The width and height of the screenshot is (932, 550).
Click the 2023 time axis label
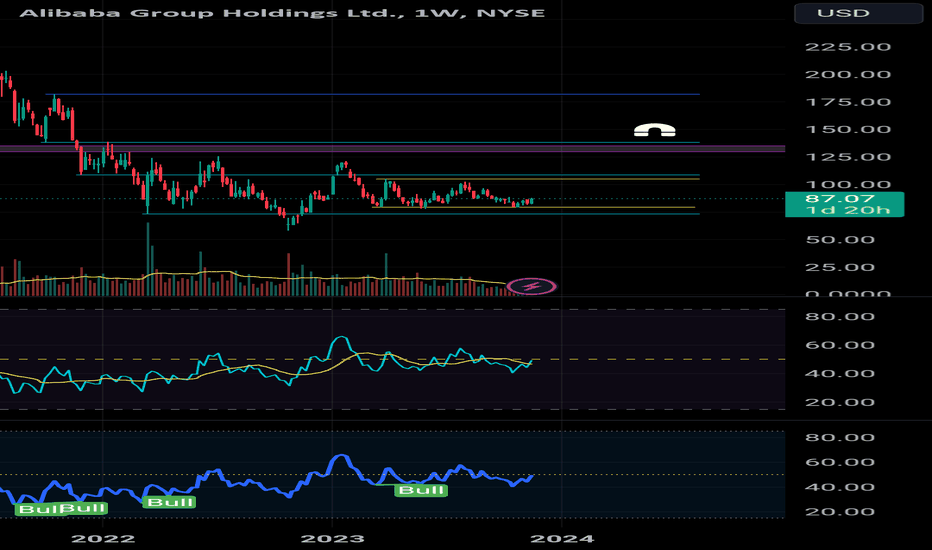point(332,539)
